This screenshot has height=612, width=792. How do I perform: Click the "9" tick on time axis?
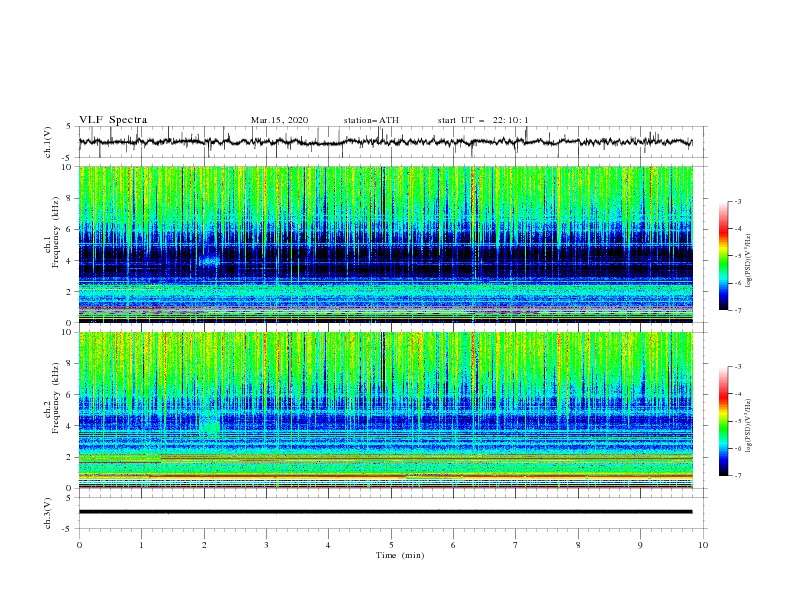point(640,545)
